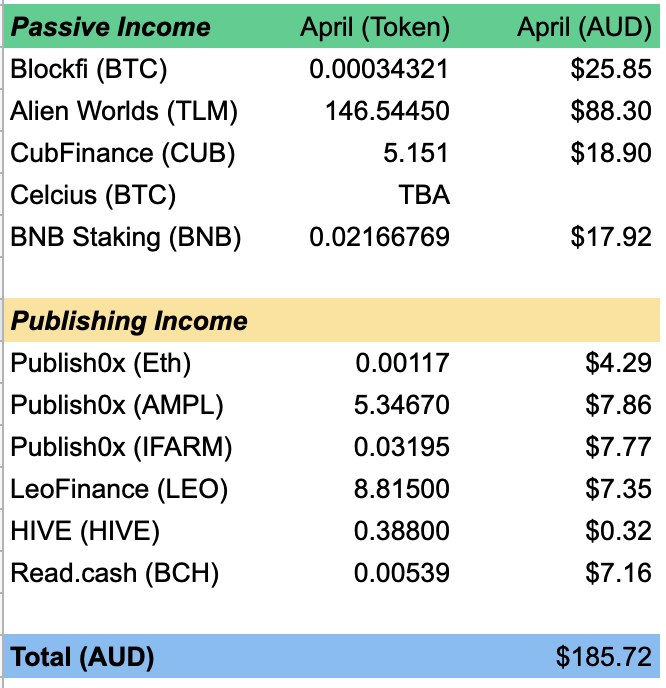Click the 'April (Token)' column header
This screenshot has width=666, height=688.
[375, 28]
